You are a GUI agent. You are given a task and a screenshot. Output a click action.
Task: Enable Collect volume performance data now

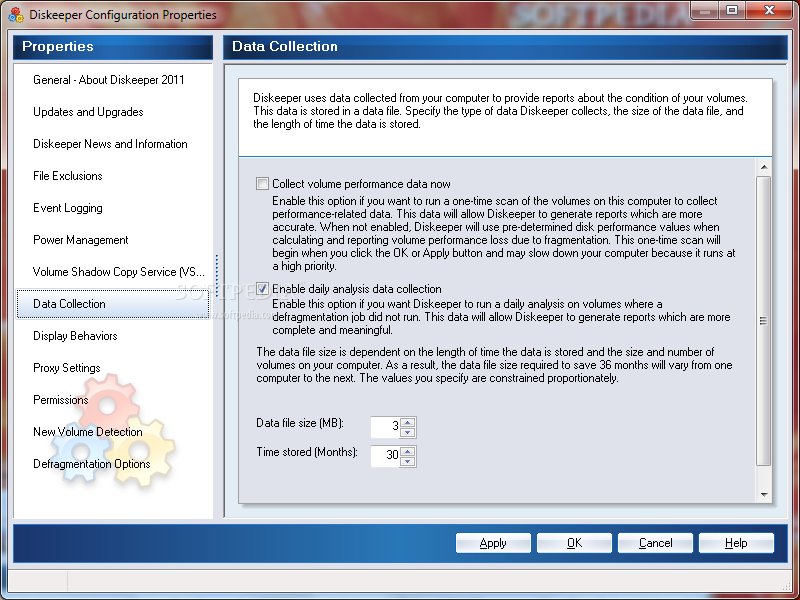point(262,184)
